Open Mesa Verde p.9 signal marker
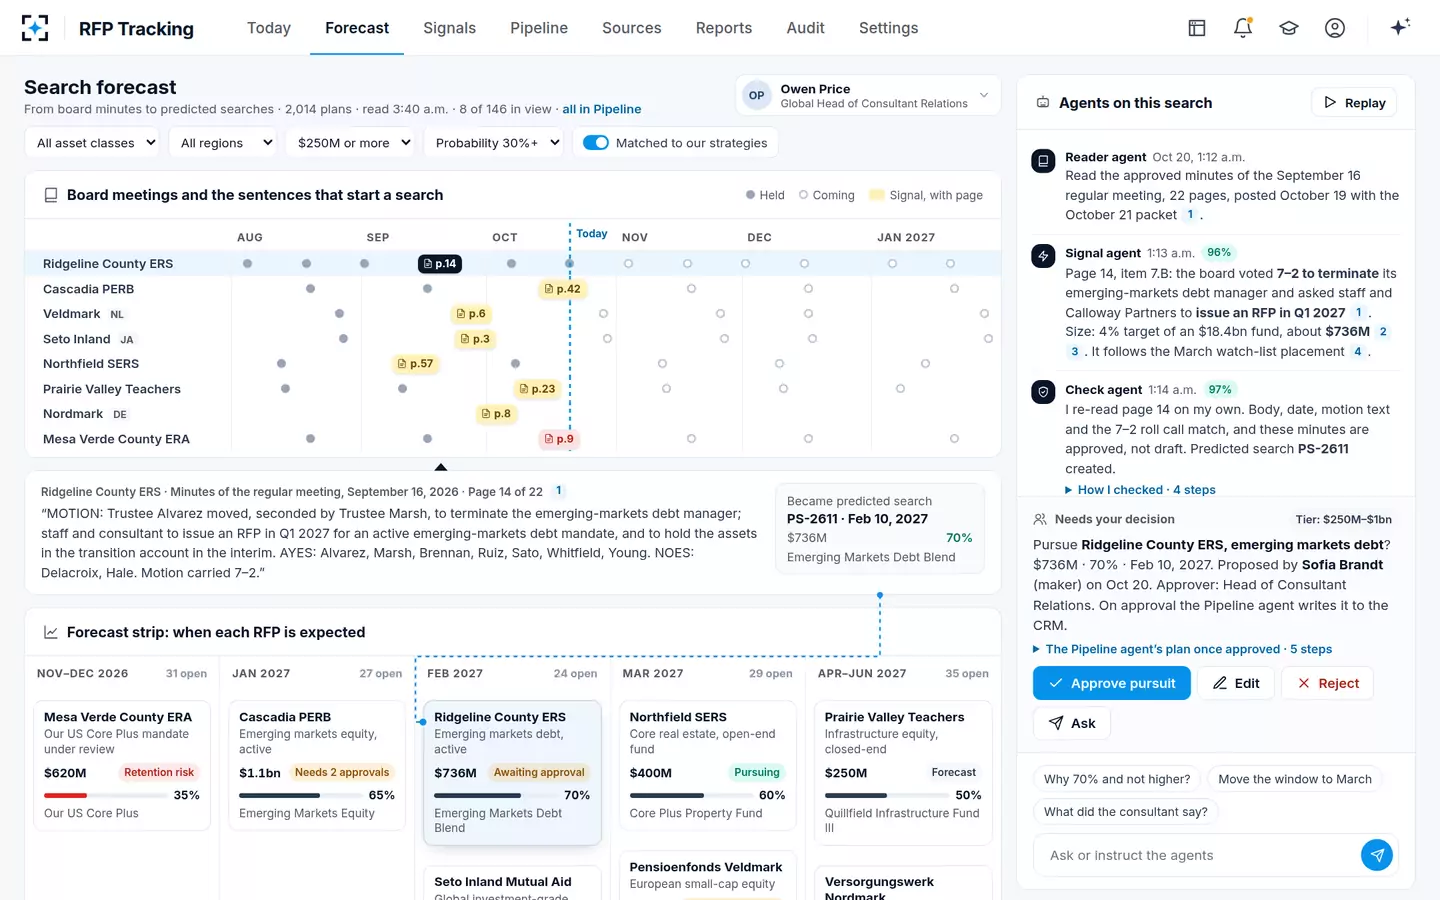This screenshot has height=900, width=1440. 559,439
